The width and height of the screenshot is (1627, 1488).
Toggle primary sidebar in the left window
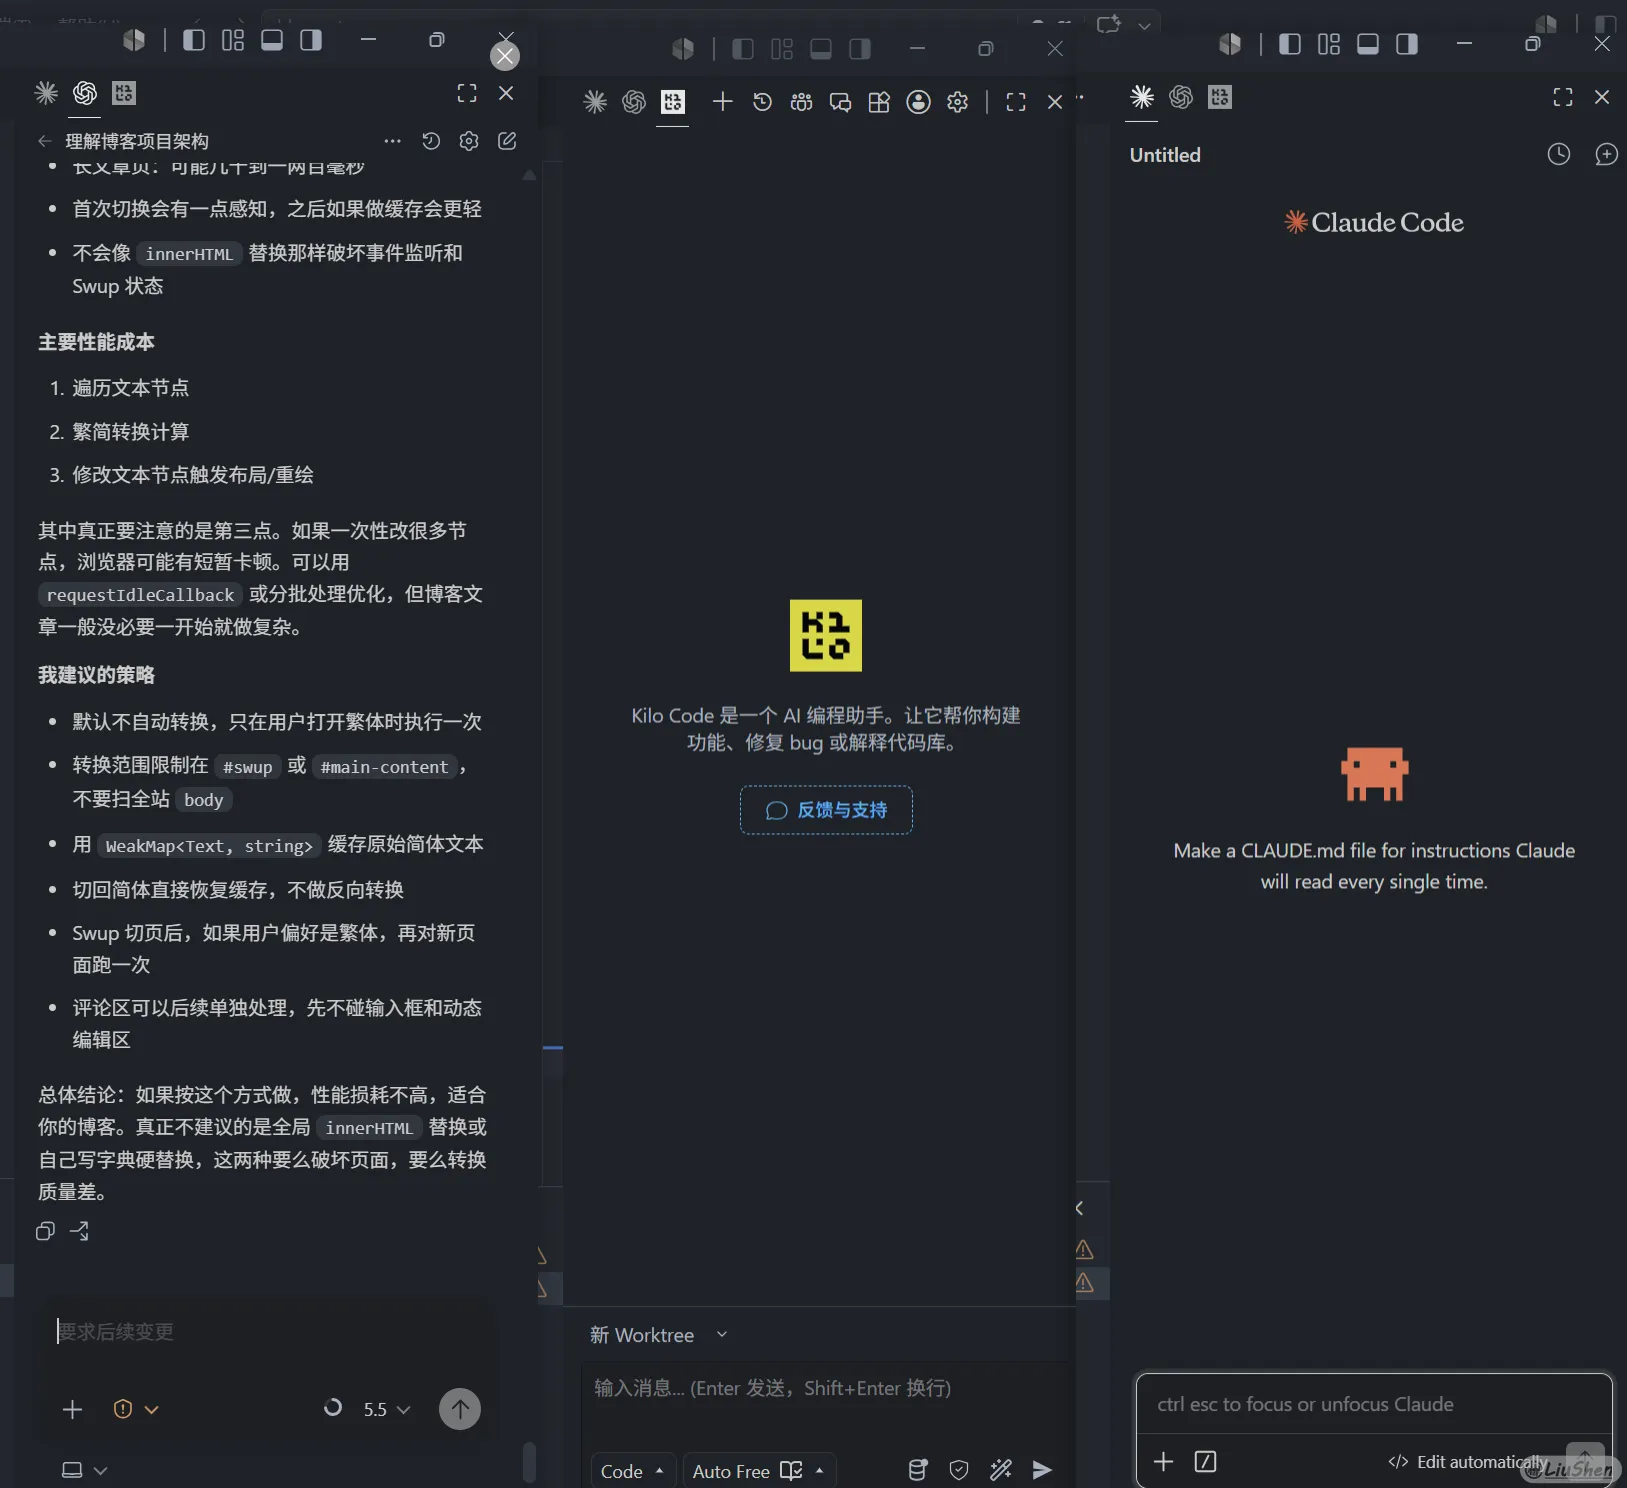click(x=194, y=40)
